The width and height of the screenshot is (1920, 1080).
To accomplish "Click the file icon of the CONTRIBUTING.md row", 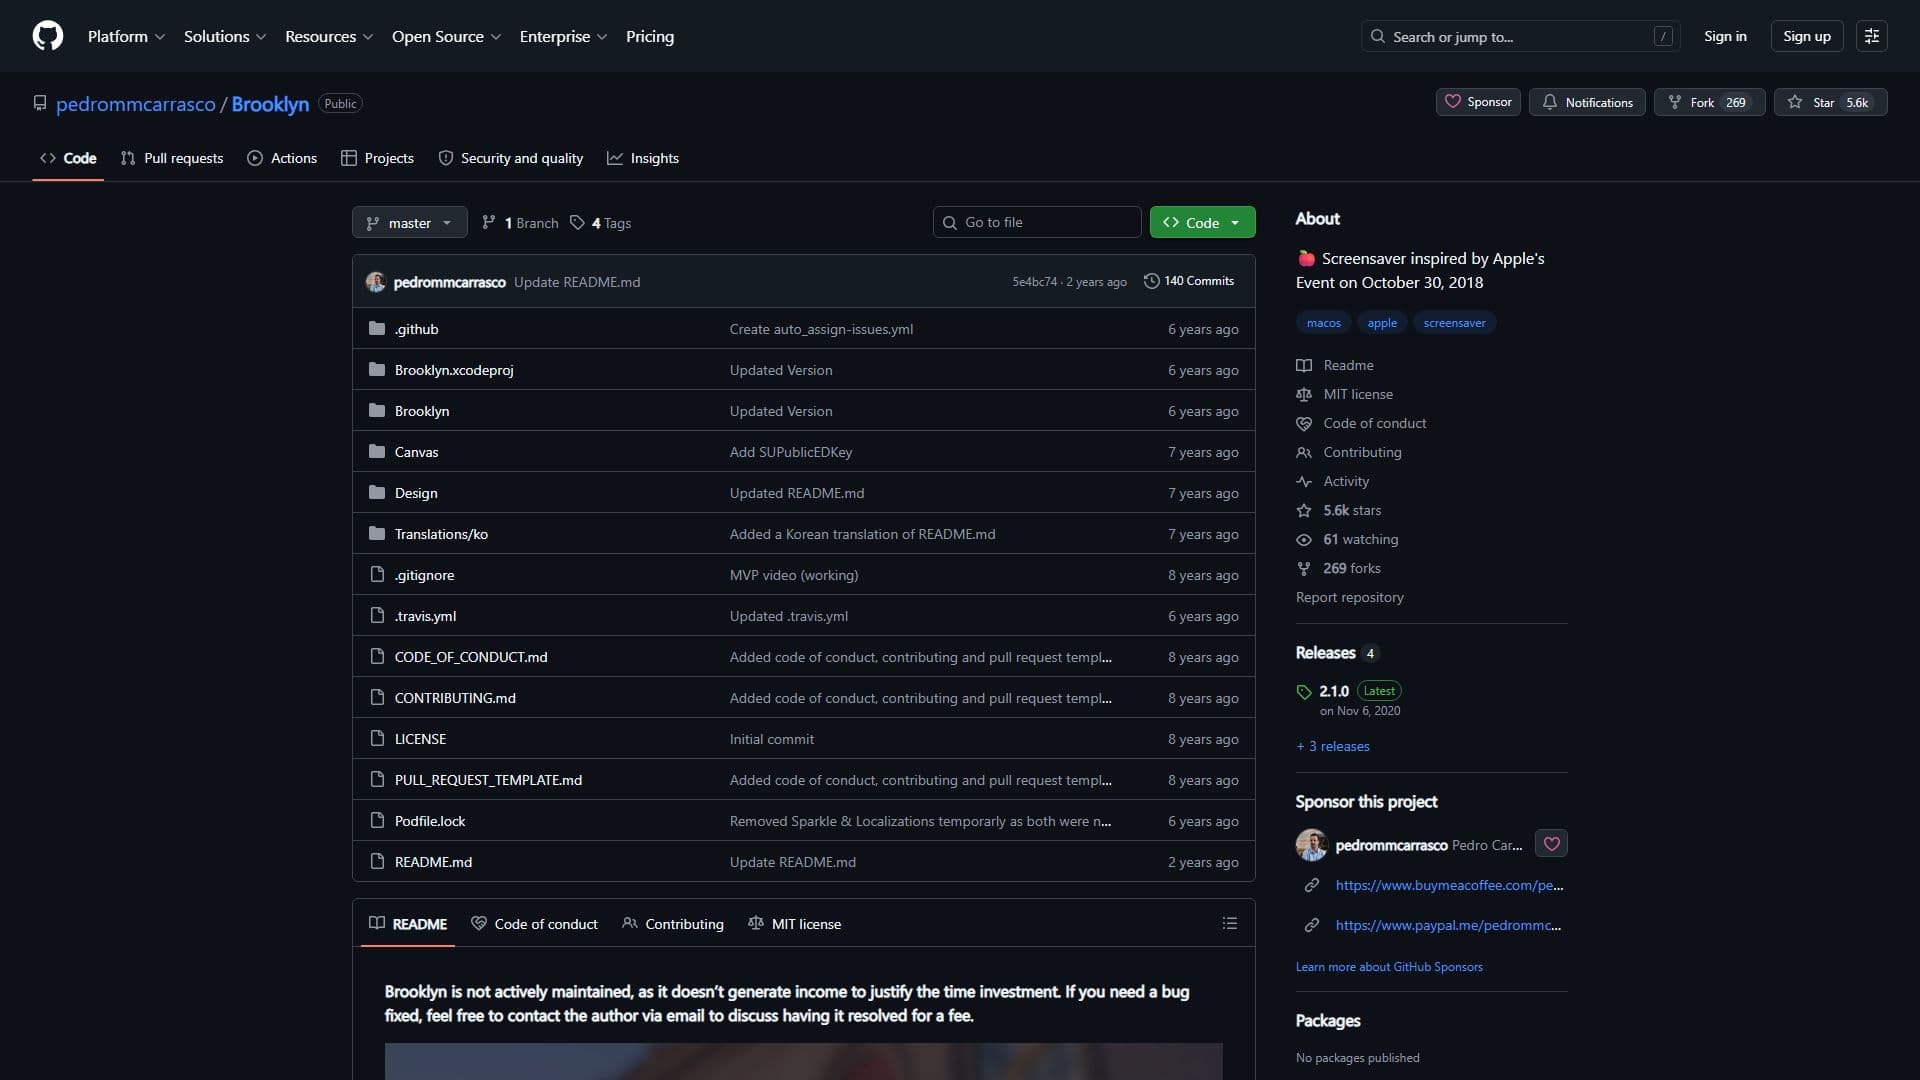I will pyautogui.click(x=377, y=698).
